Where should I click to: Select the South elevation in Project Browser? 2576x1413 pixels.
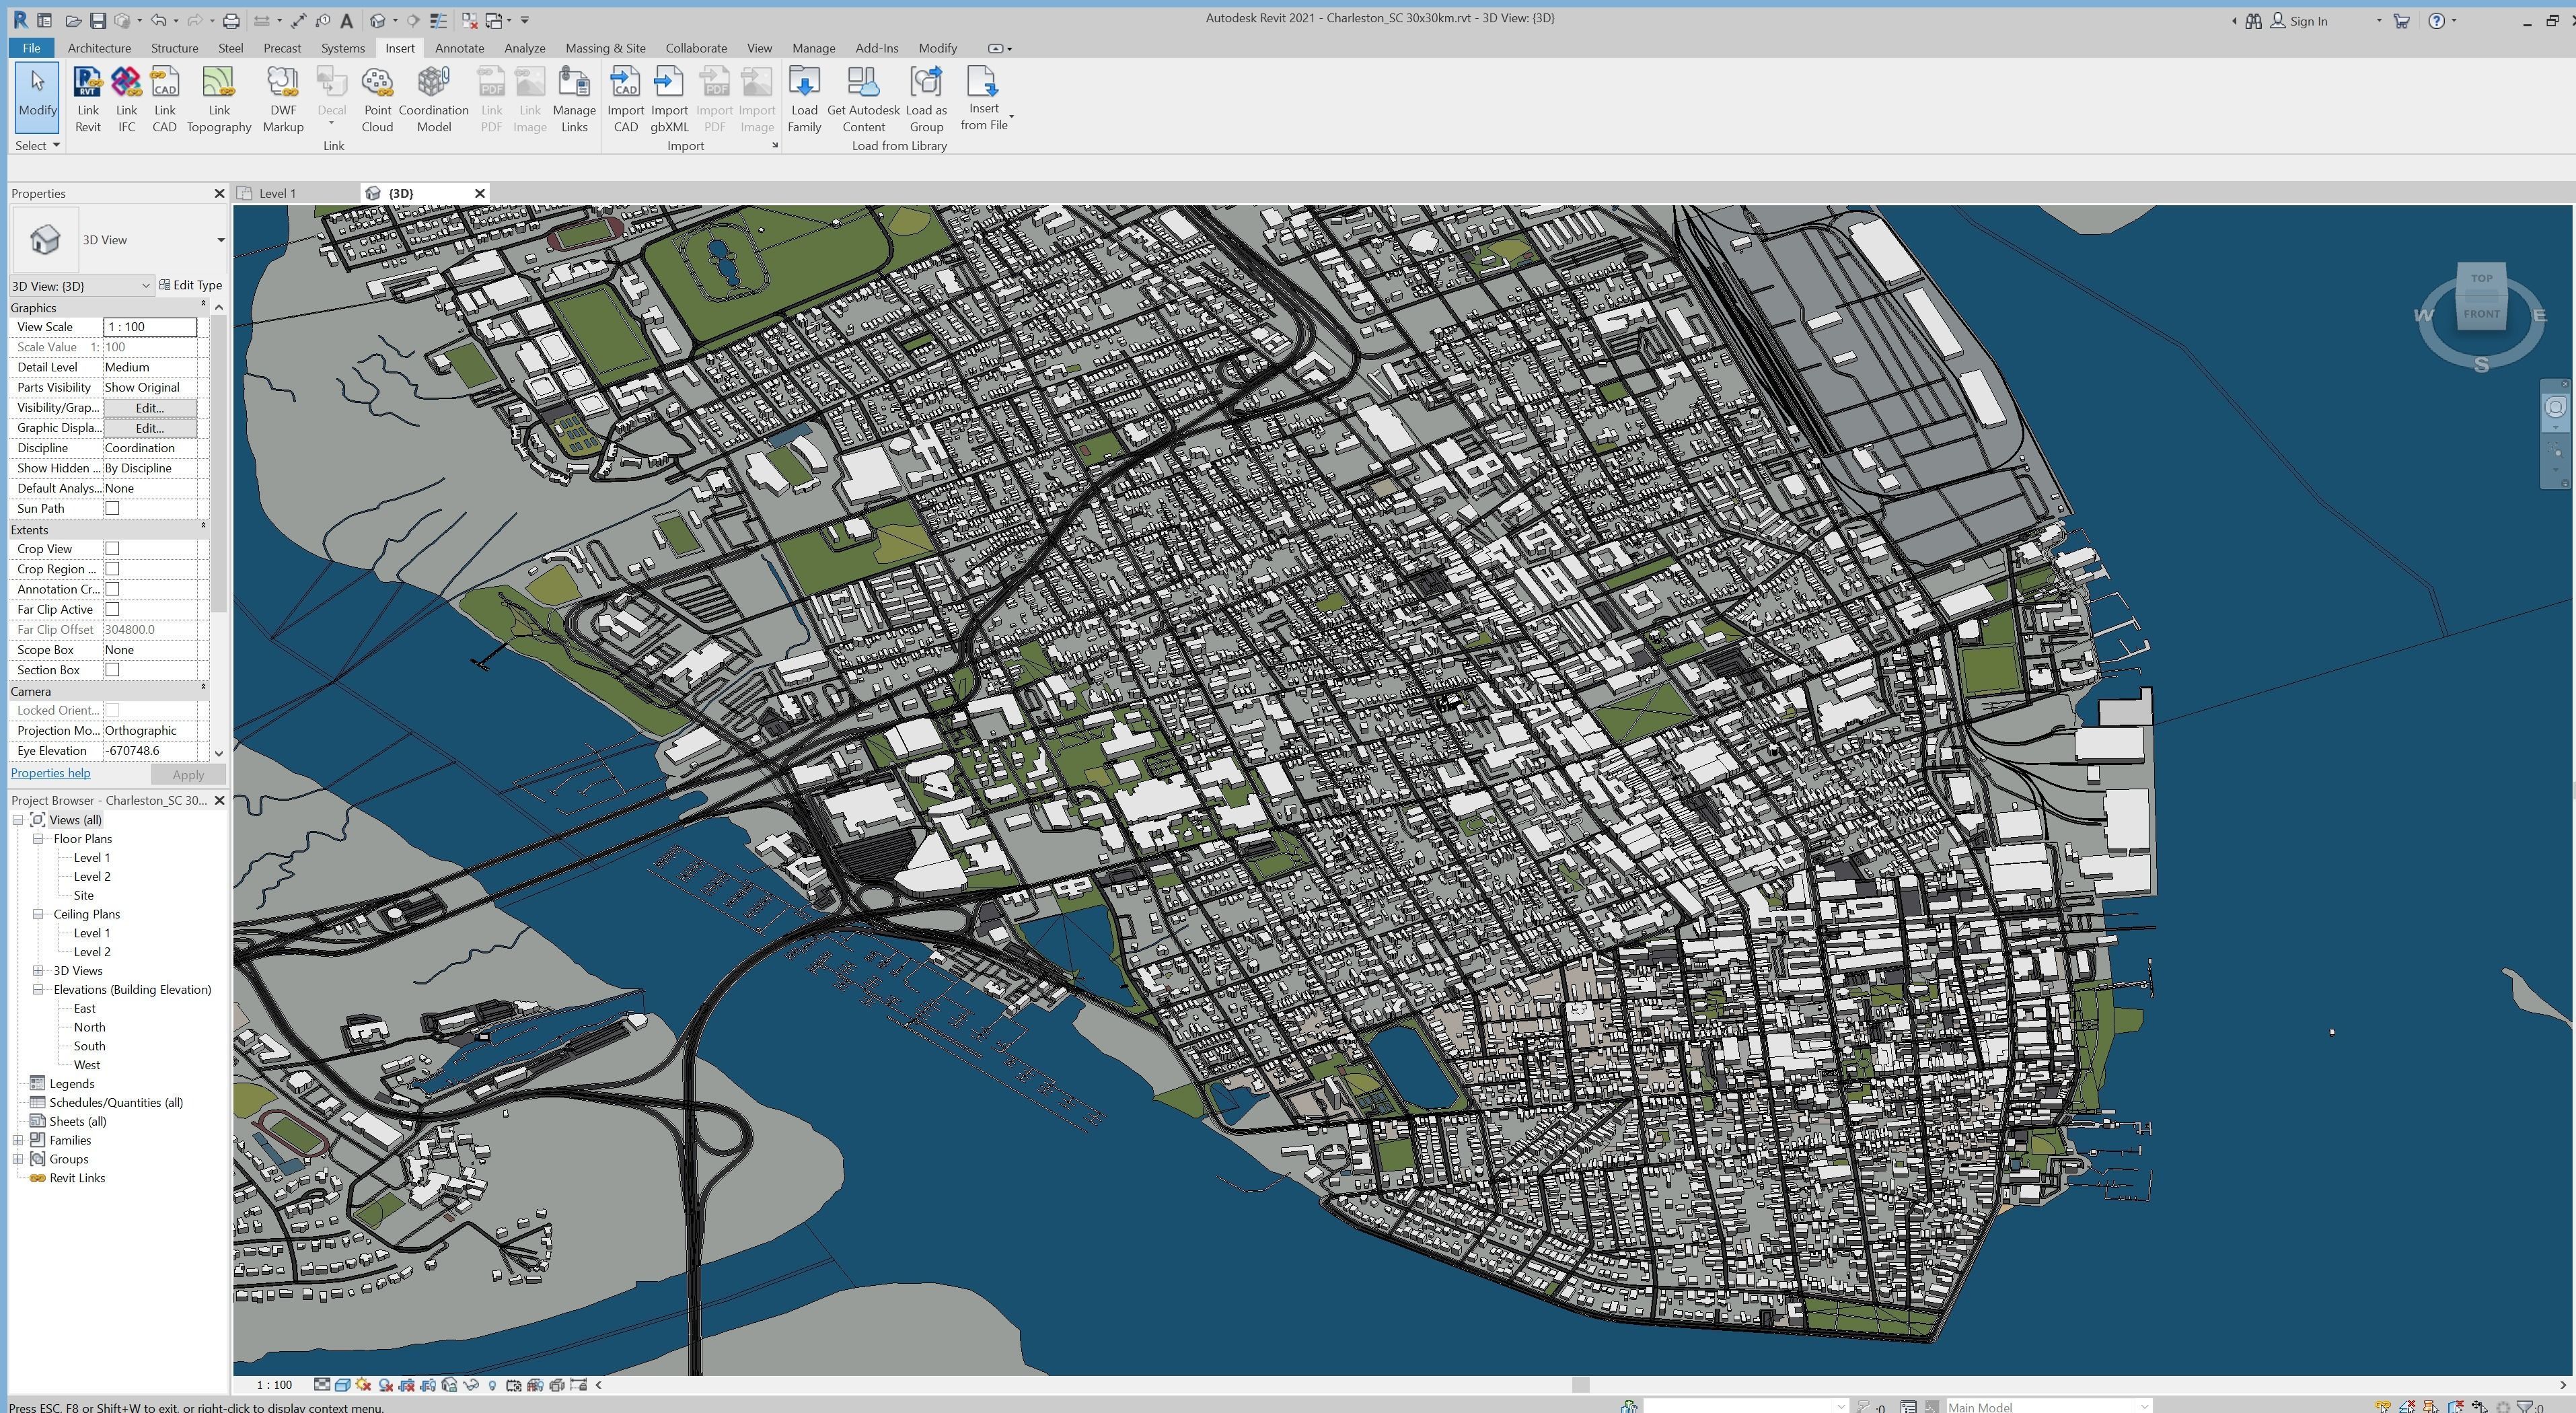[x=89, y=1046]
